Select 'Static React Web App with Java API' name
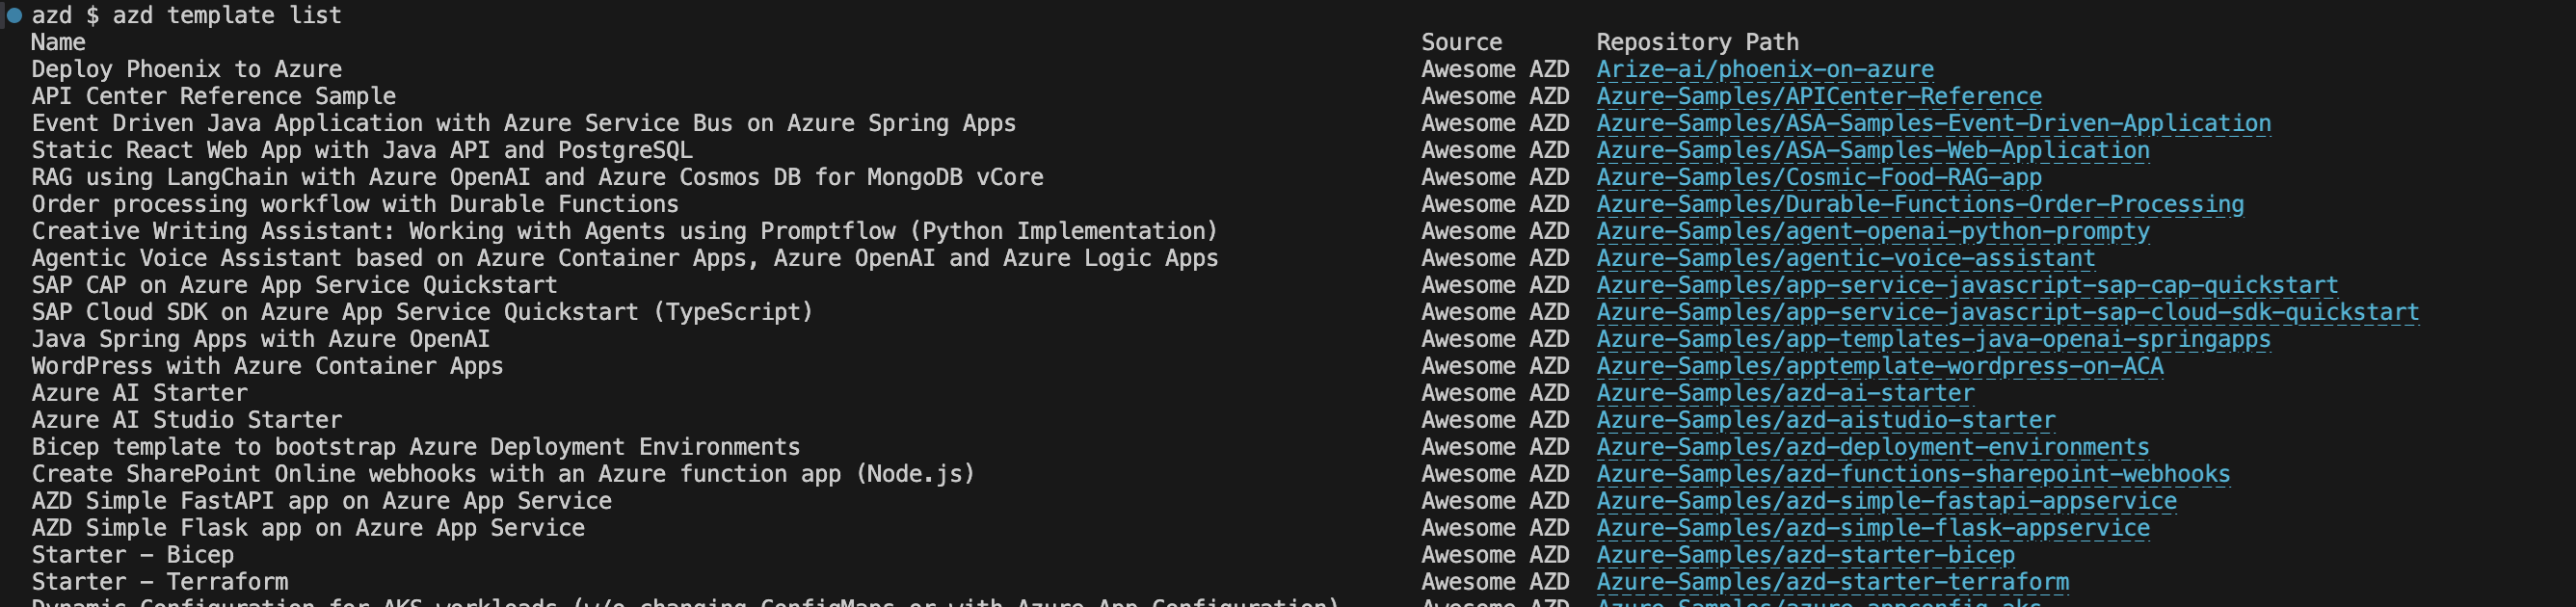This screenshot has width=2576, height=607. (x=362, y=150)
